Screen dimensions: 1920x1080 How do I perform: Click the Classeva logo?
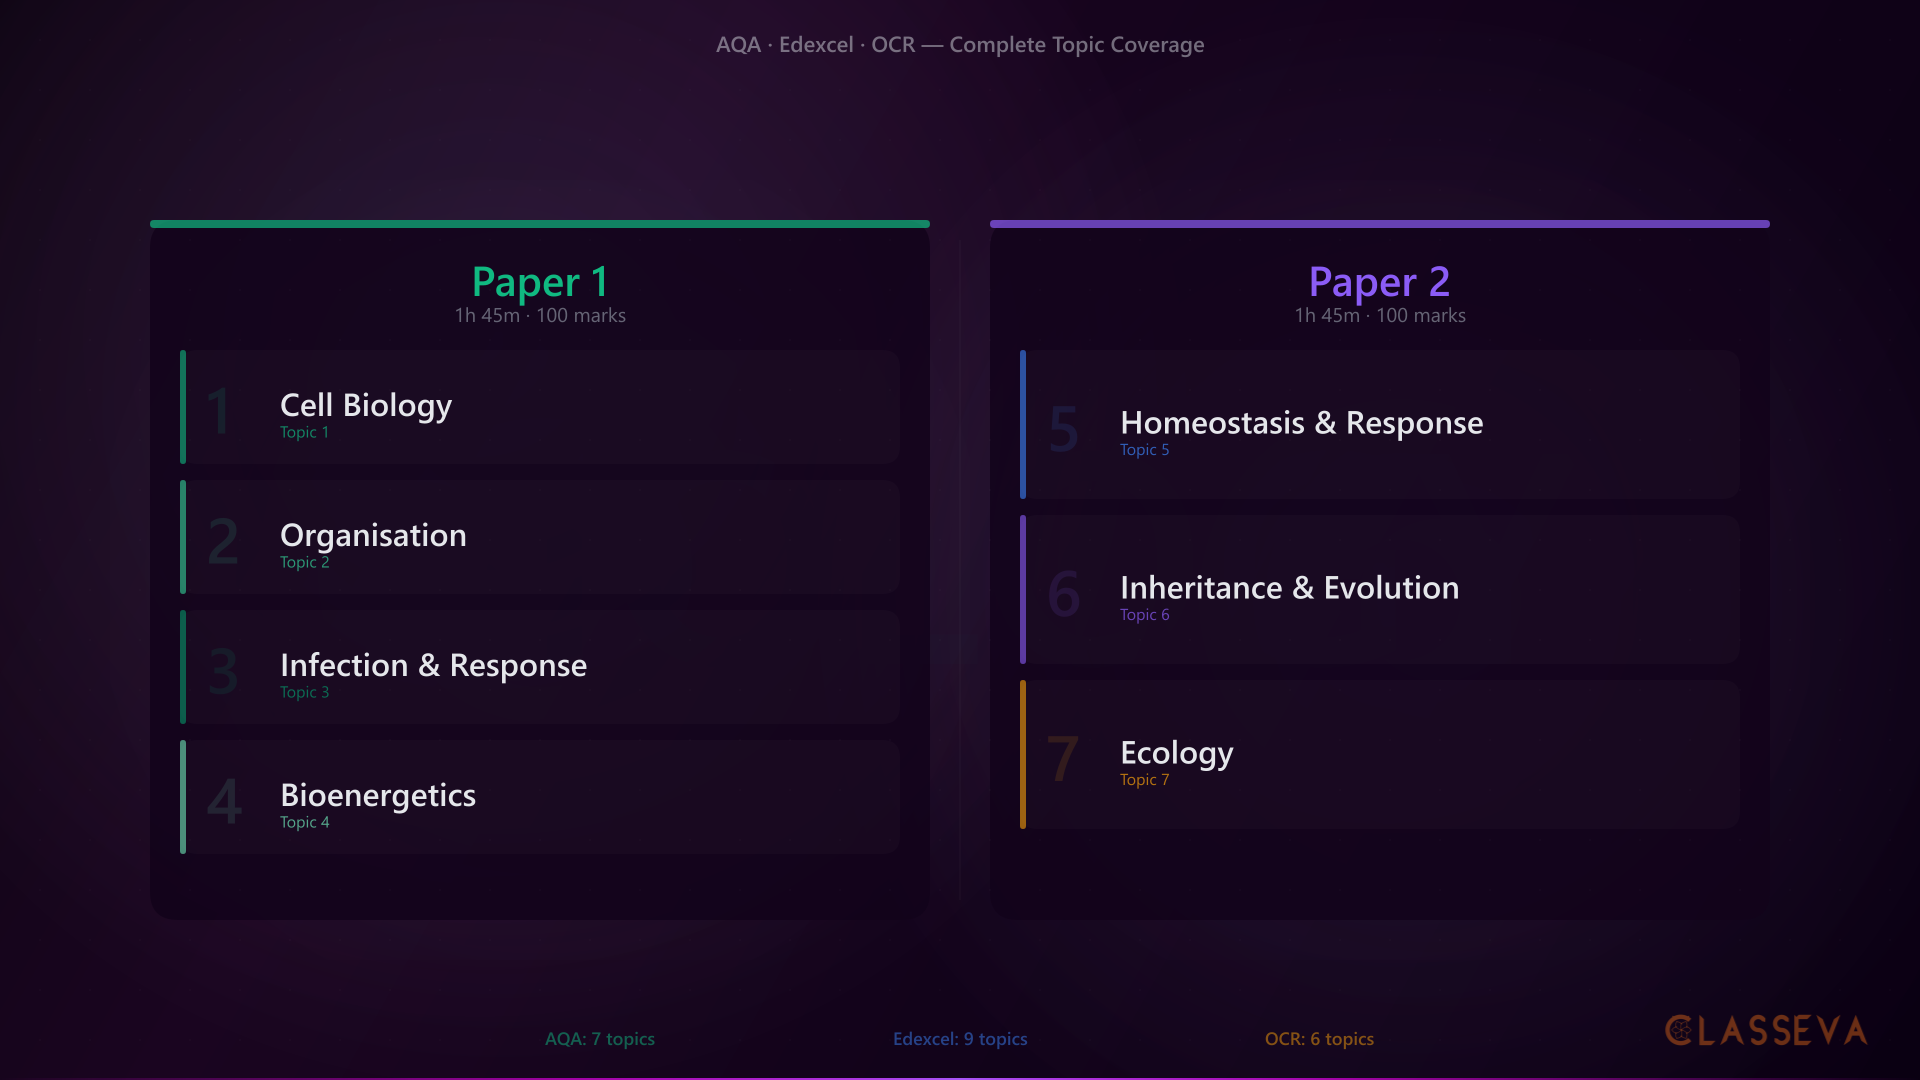pyautogui.click(x=1766, y=1031)
